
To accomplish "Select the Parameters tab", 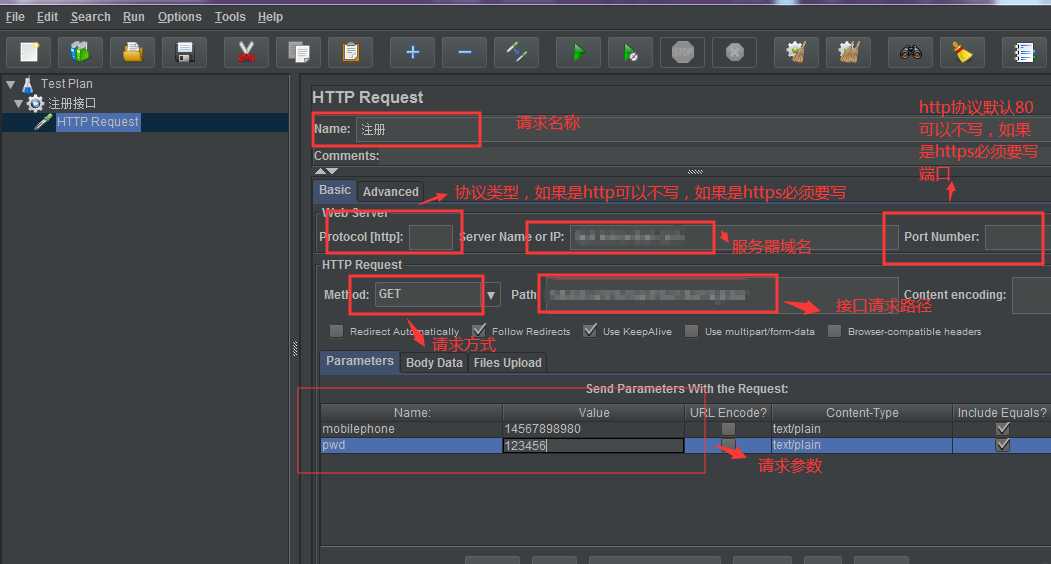I will click(359, 361).
